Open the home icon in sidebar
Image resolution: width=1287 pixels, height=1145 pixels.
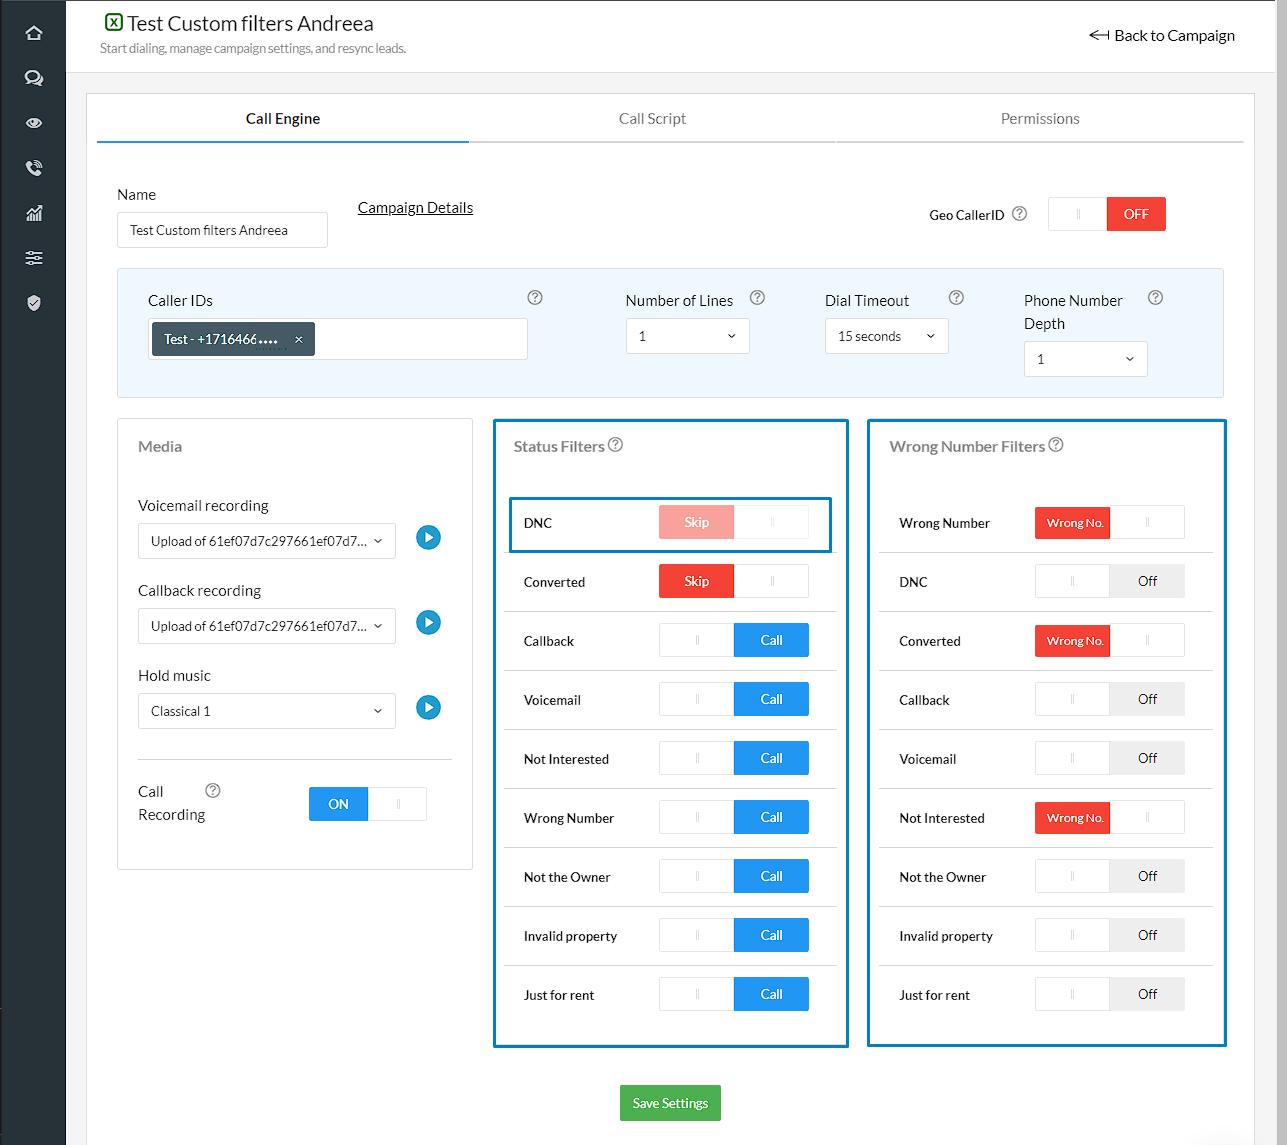(x=34, y=33)
